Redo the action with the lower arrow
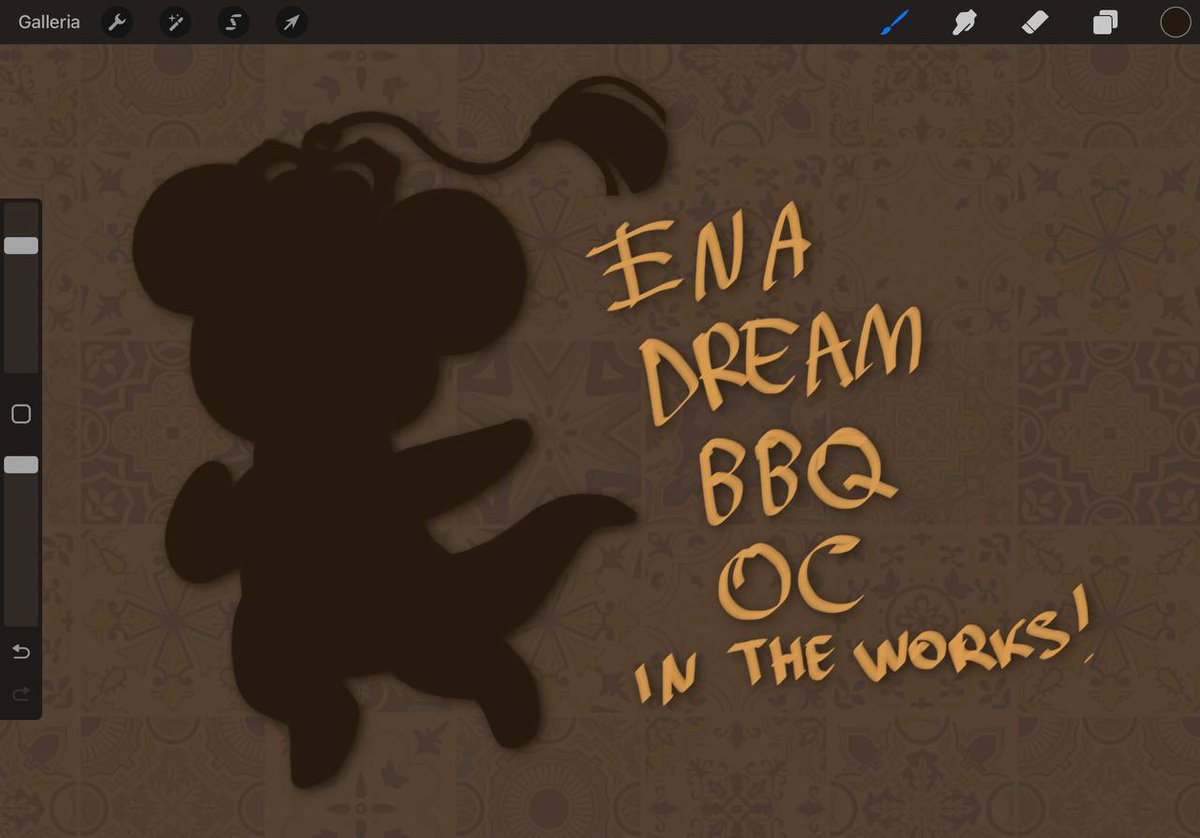Image resolution: width=1200 pixels, height=838 pixels. 21,694
